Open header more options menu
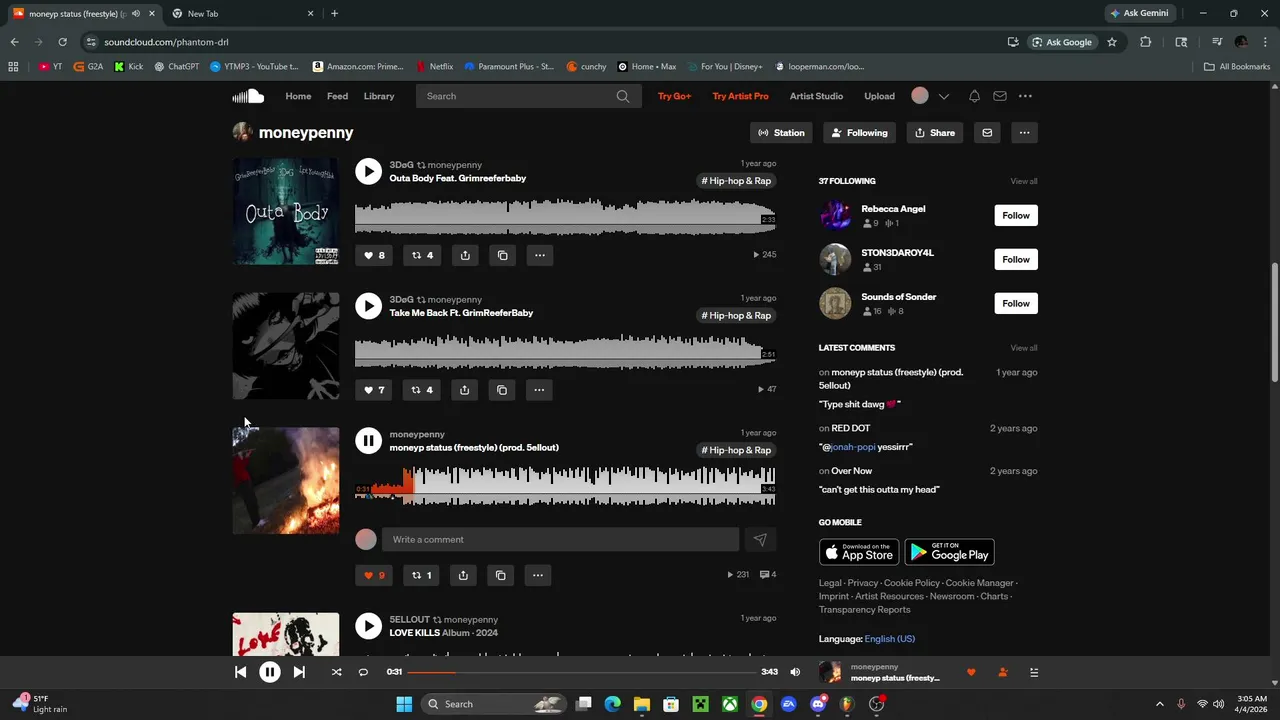This screenshot has width=1280, height=720. tap(1025, 96)
